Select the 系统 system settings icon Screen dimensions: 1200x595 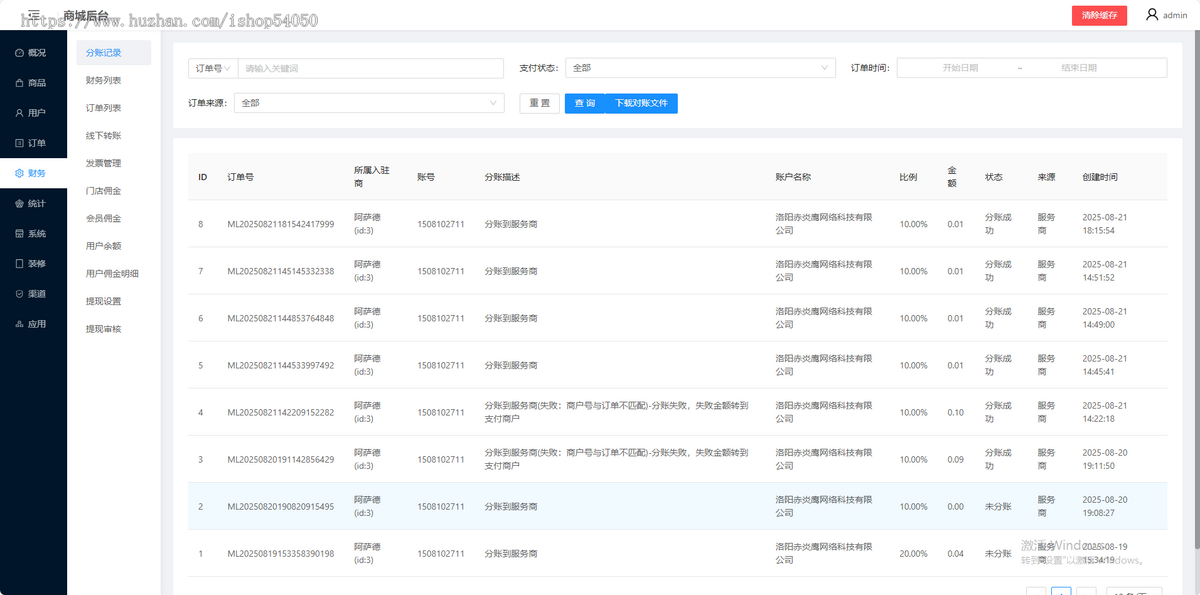pyautogui.click(x=33, y=233)
